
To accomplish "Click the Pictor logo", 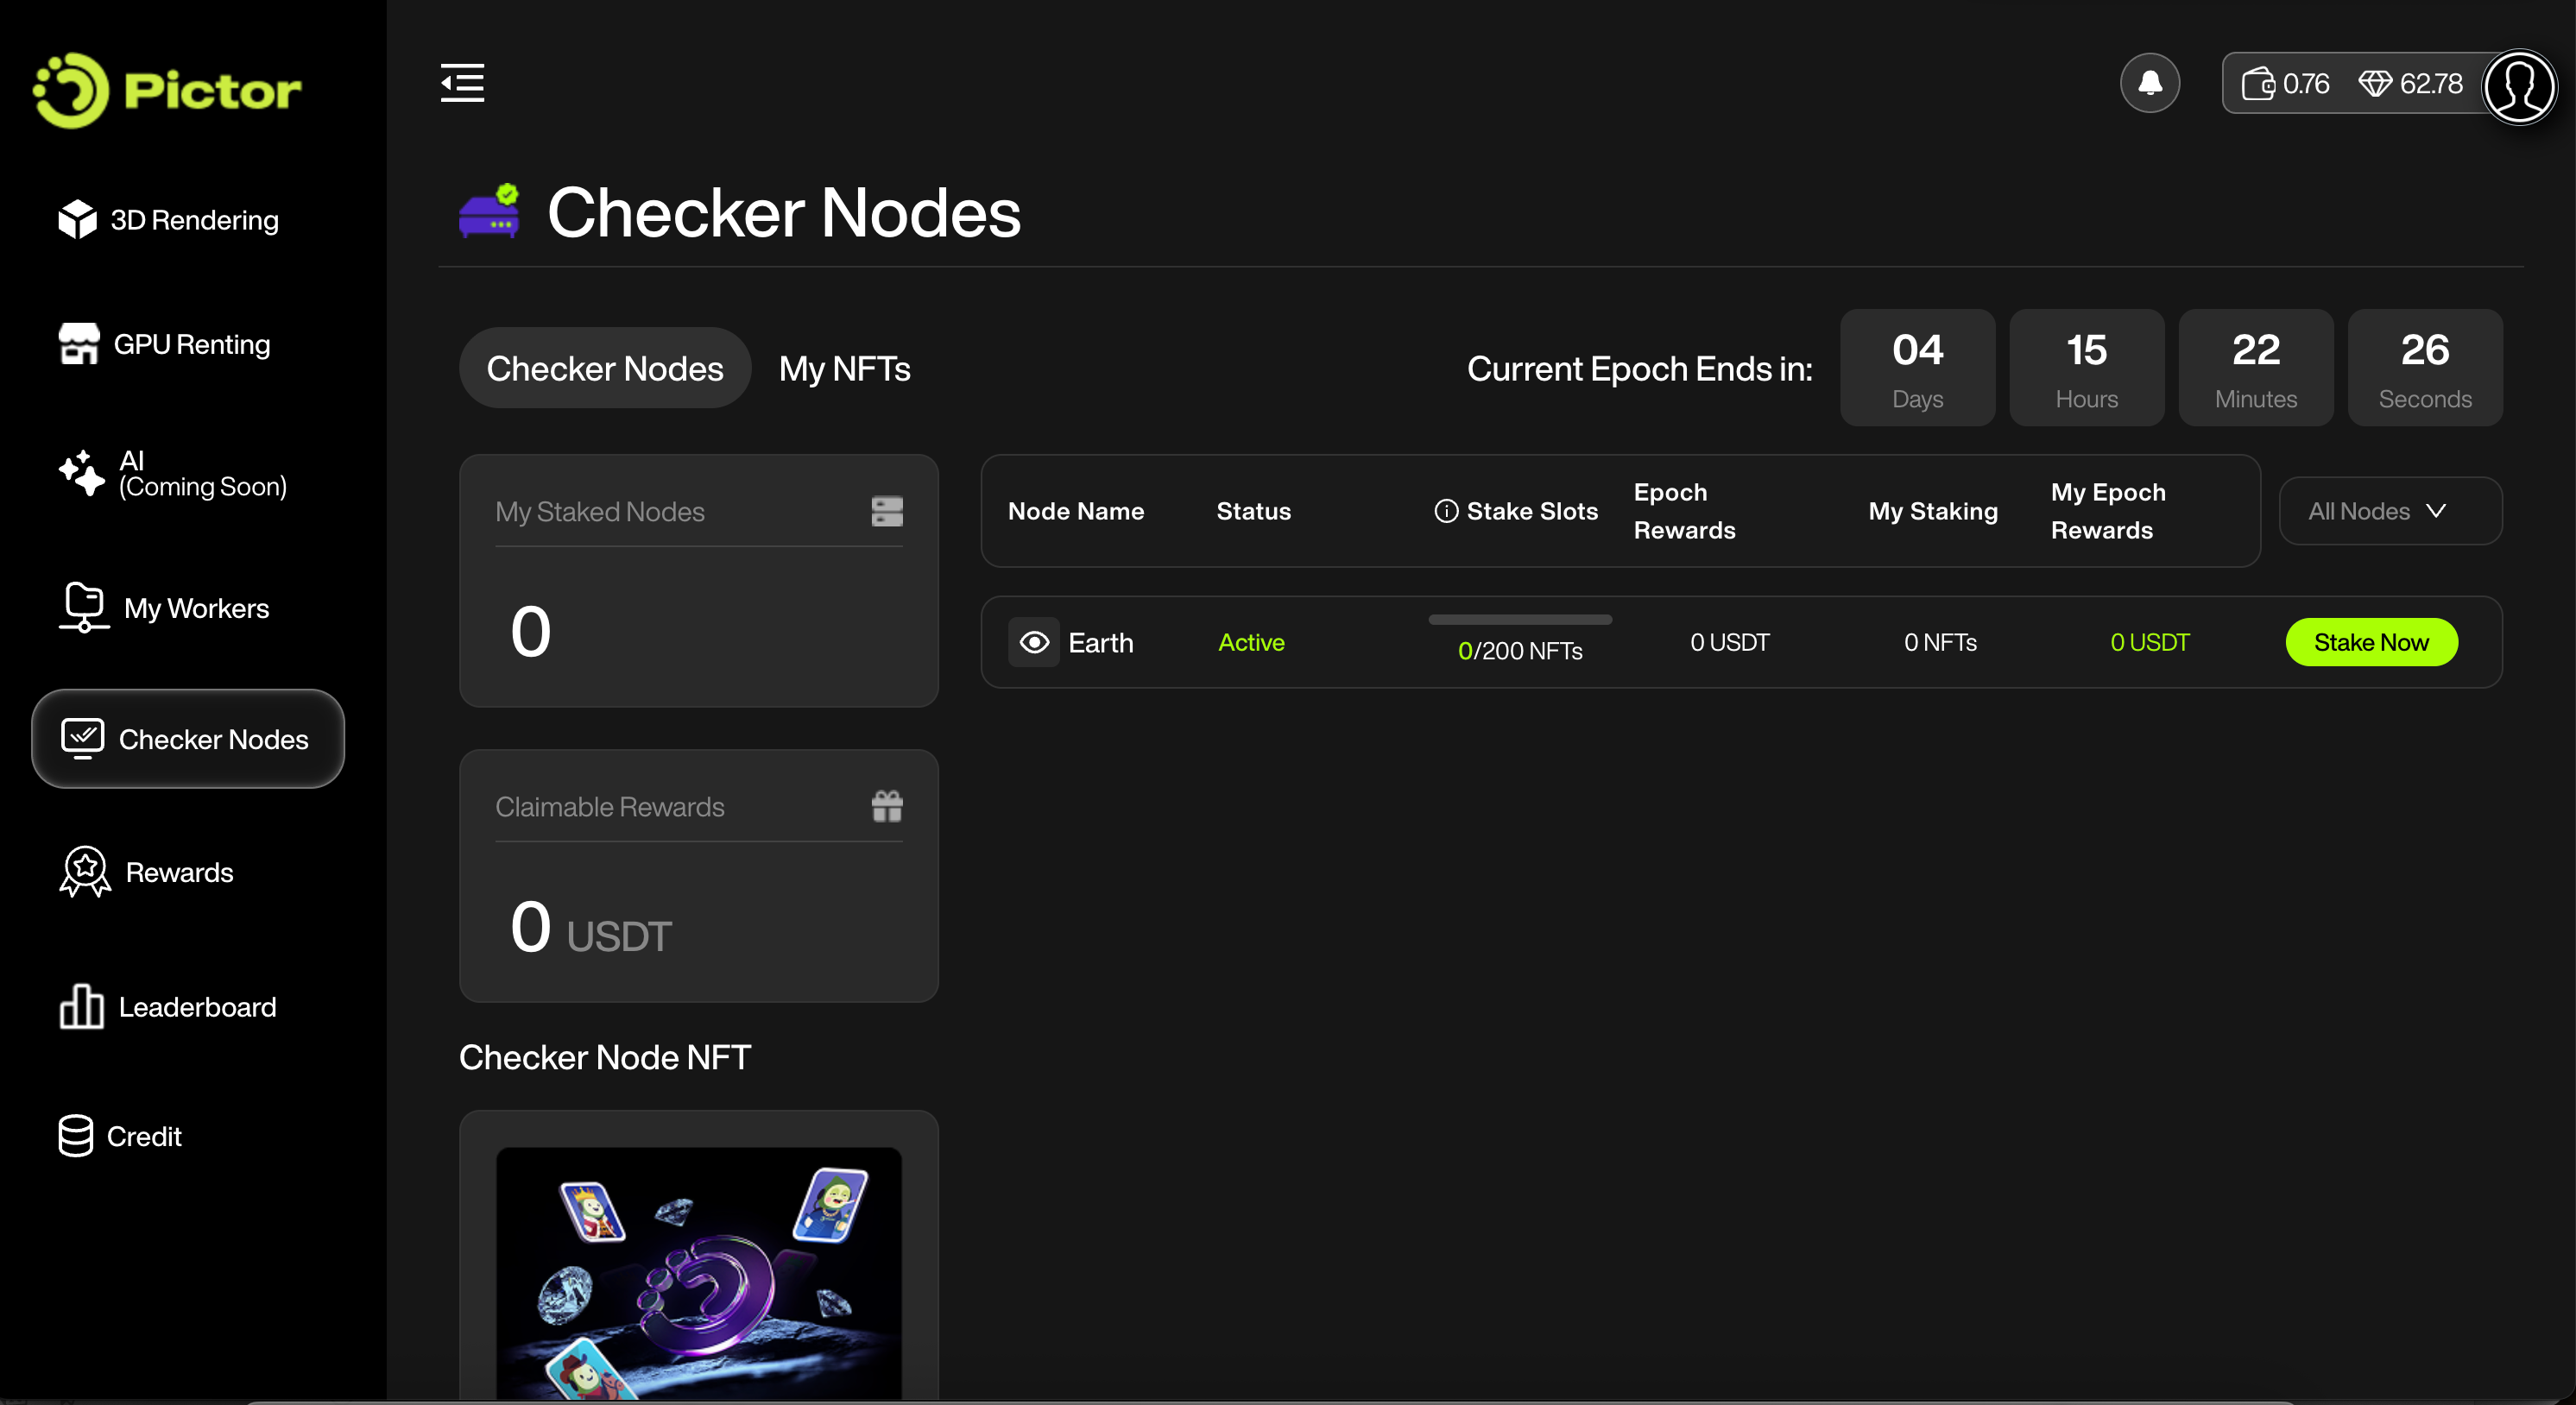I will pos(167,90).
